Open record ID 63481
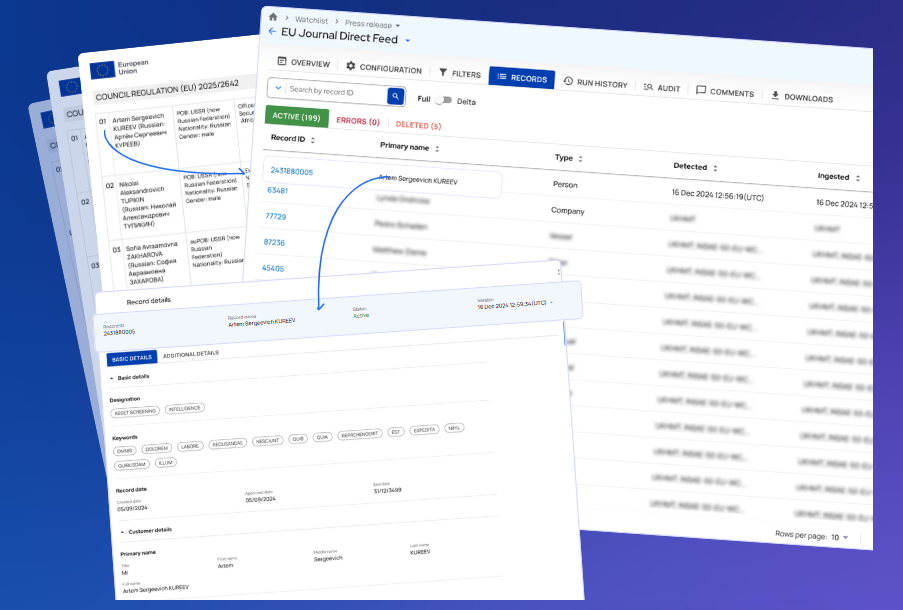Image resolution: width=903 pixels, height=610 pixels. click(278, 190)
